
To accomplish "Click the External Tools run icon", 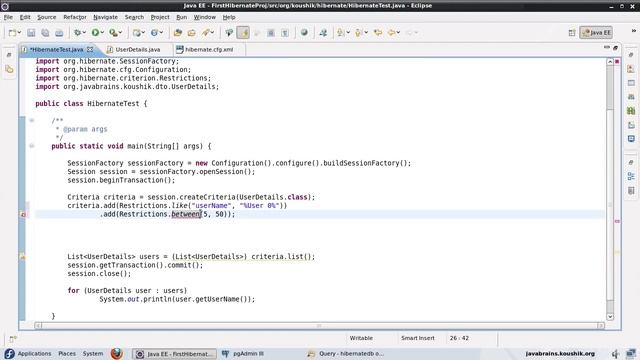I will pyautogui.click(x=113, y=33).
